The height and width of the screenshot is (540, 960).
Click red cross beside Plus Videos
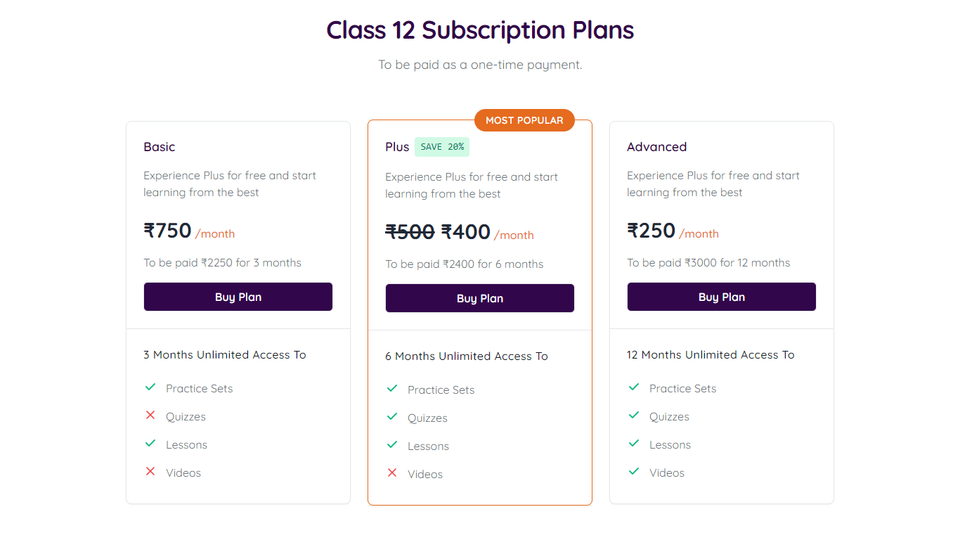[x=392, y=473]
